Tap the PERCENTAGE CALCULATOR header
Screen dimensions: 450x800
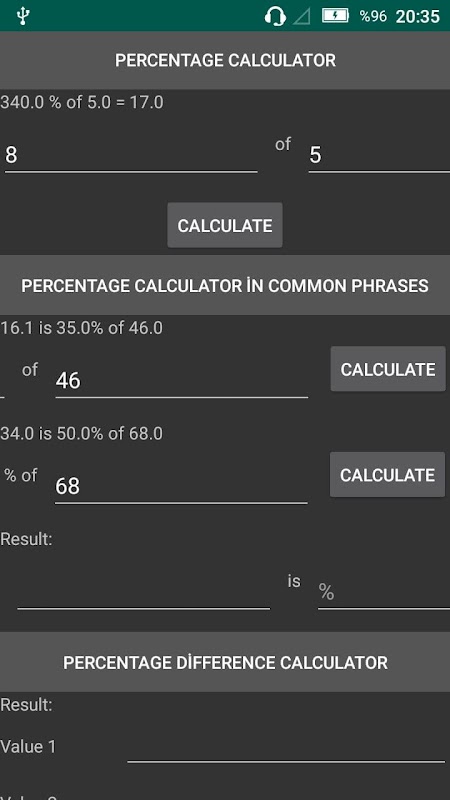[x=225, y=60]
